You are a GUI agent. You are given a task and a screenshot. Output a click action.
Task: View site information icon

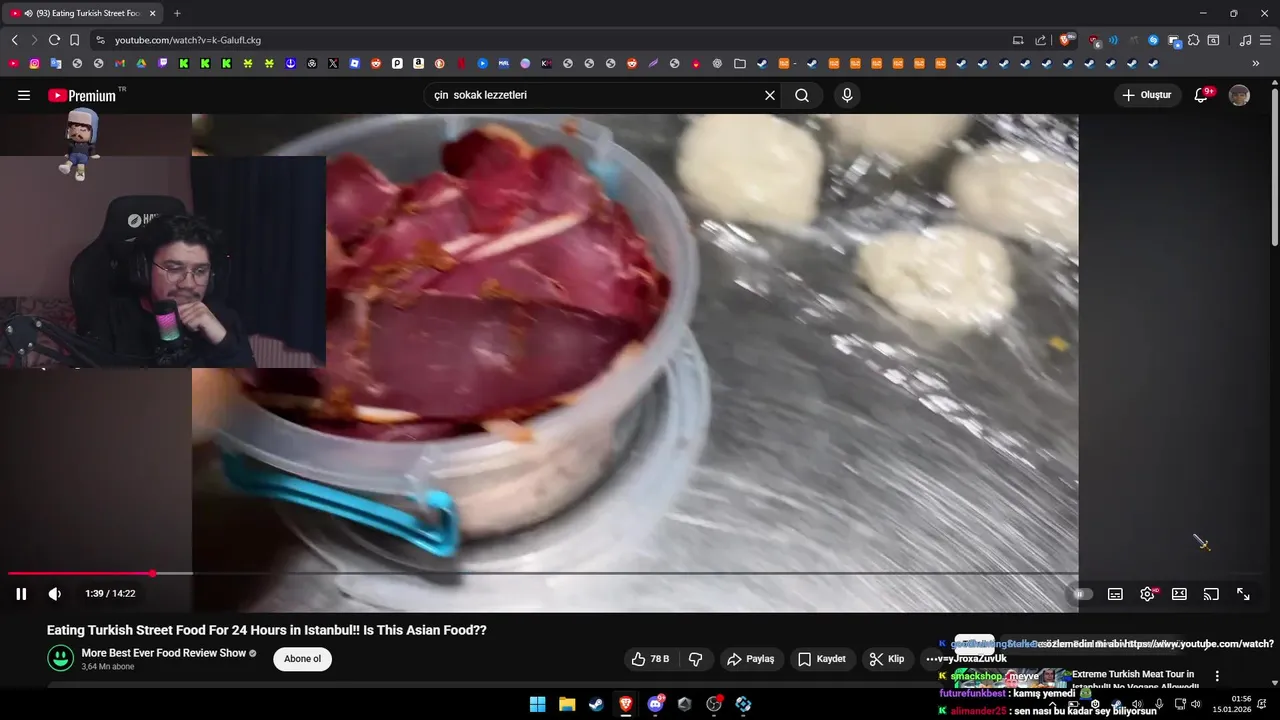click(x=99, y=40)
